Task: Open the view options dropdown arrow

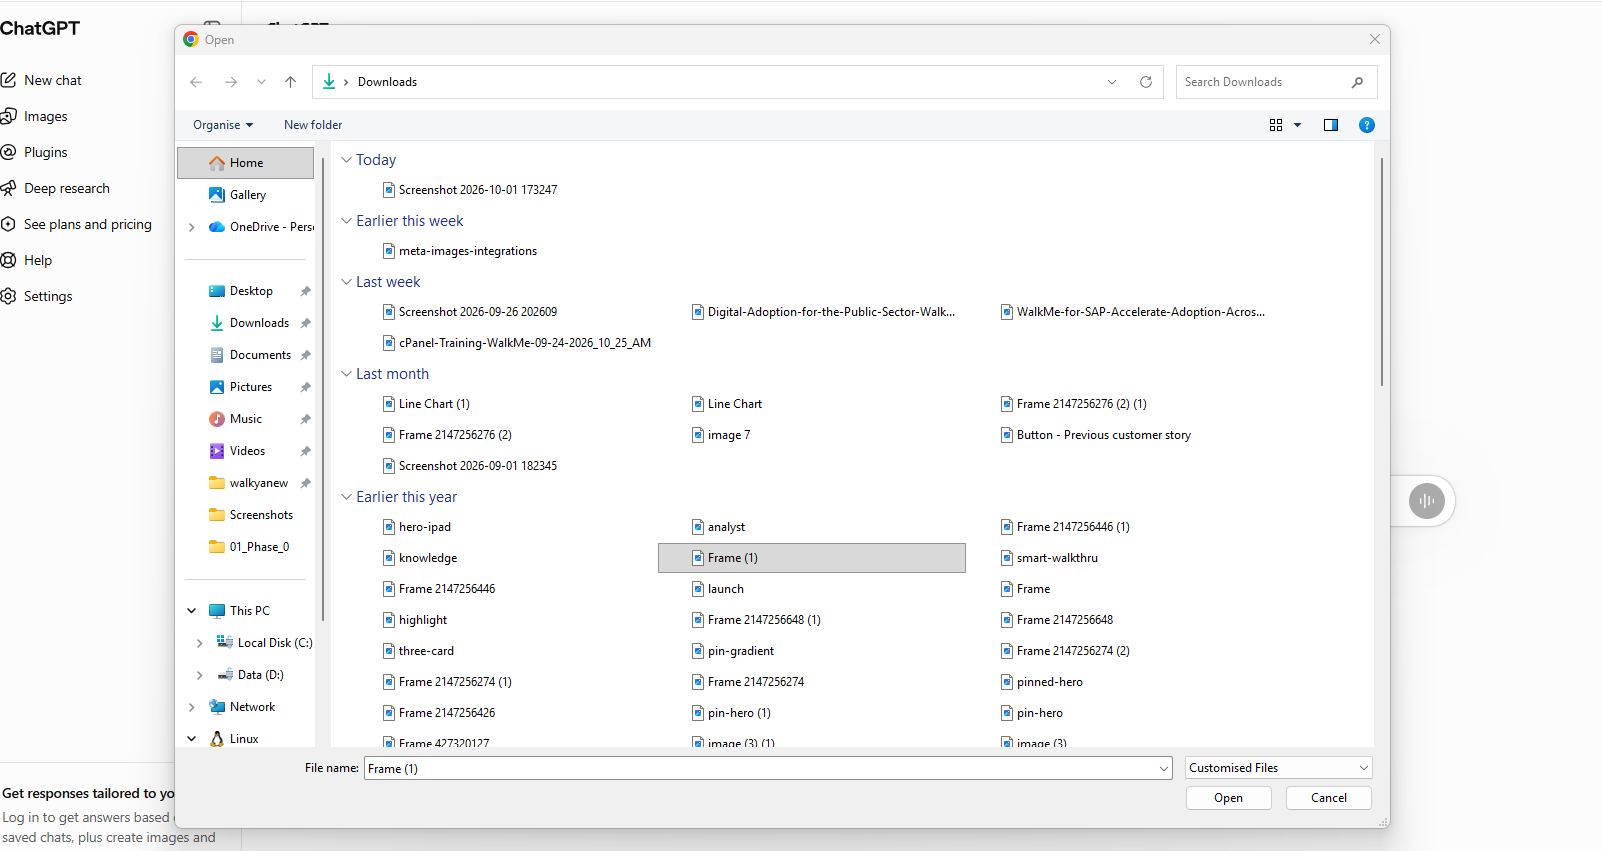Action: tap(1298, 125)
